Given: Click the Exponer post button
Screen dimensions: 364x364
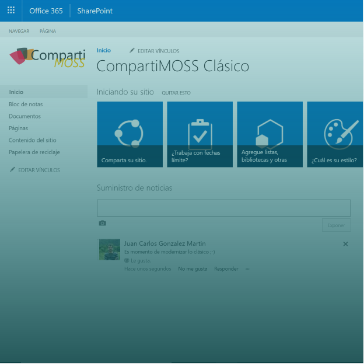Looking at the screenshot, I should pos(336,225).
